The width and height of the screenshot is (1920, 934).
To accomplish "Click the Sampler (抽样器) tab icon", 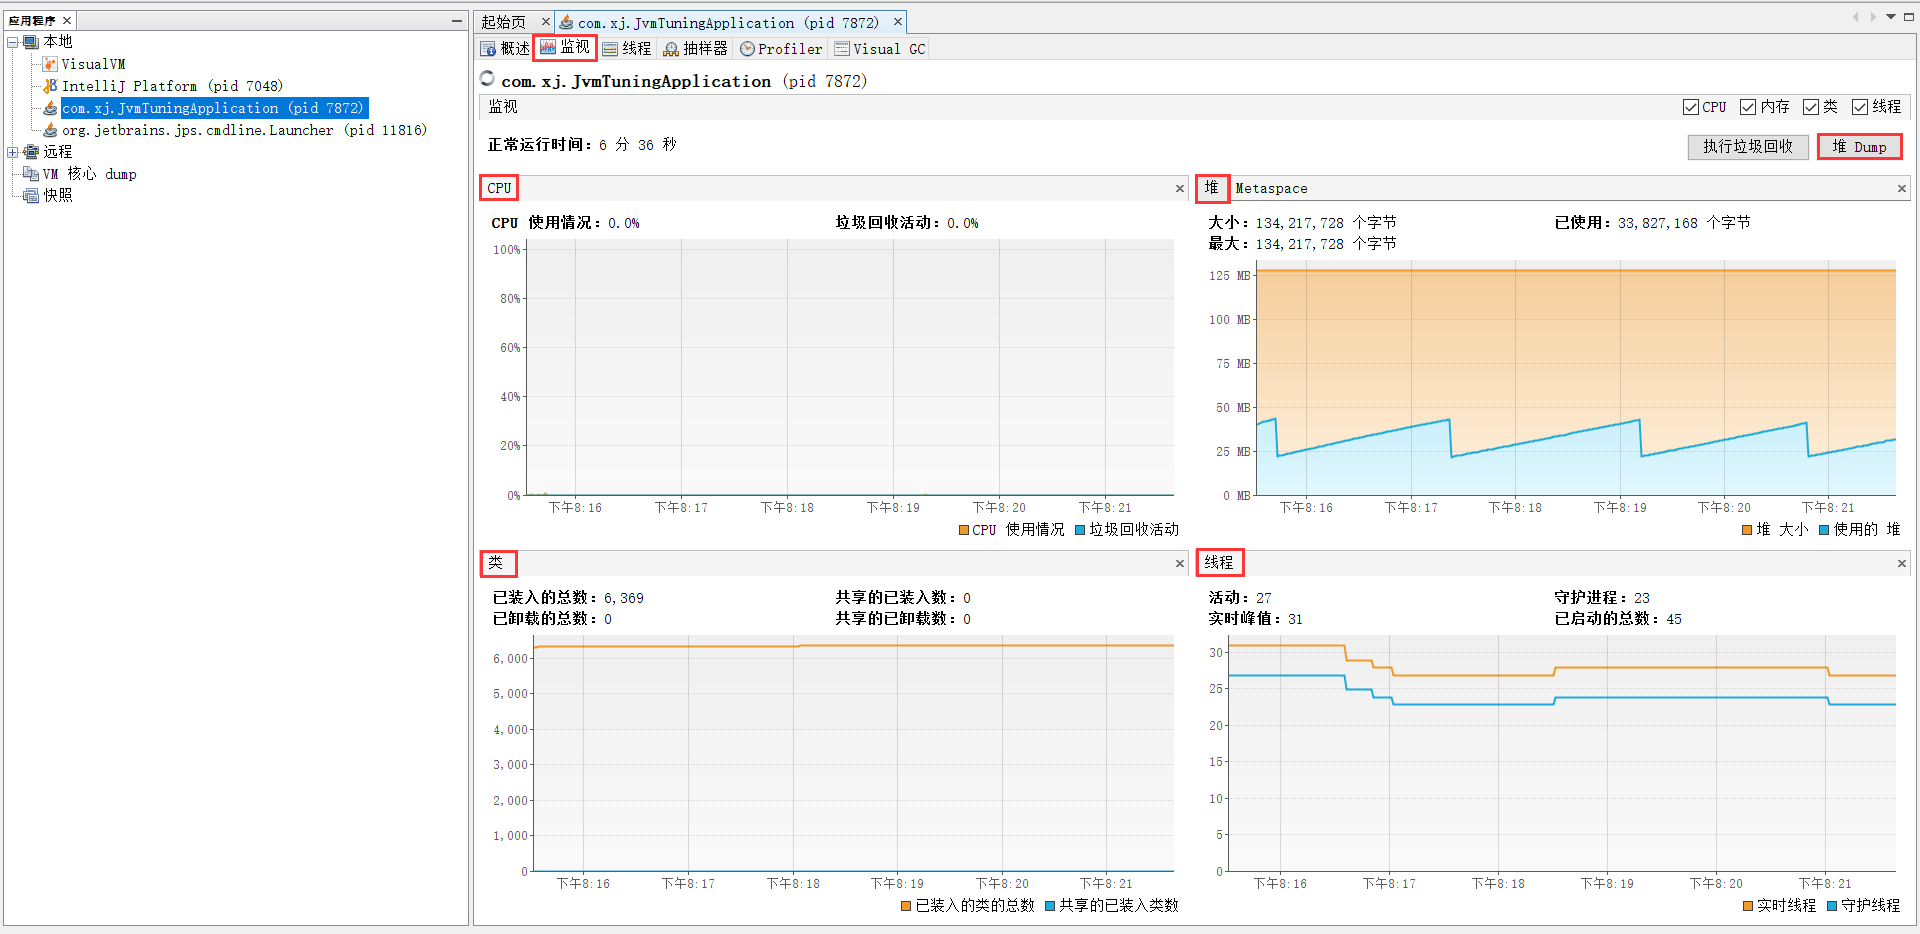I will [x=671, y=49].
